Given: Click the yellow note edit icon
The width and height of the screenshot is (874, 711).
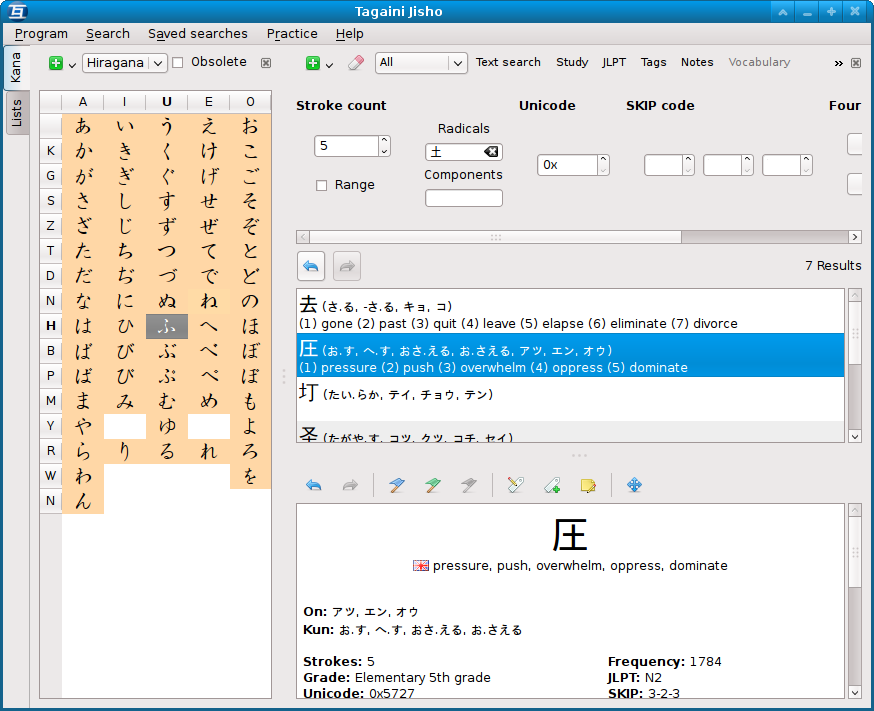Looking at the screenshot, I should point(588,485).
